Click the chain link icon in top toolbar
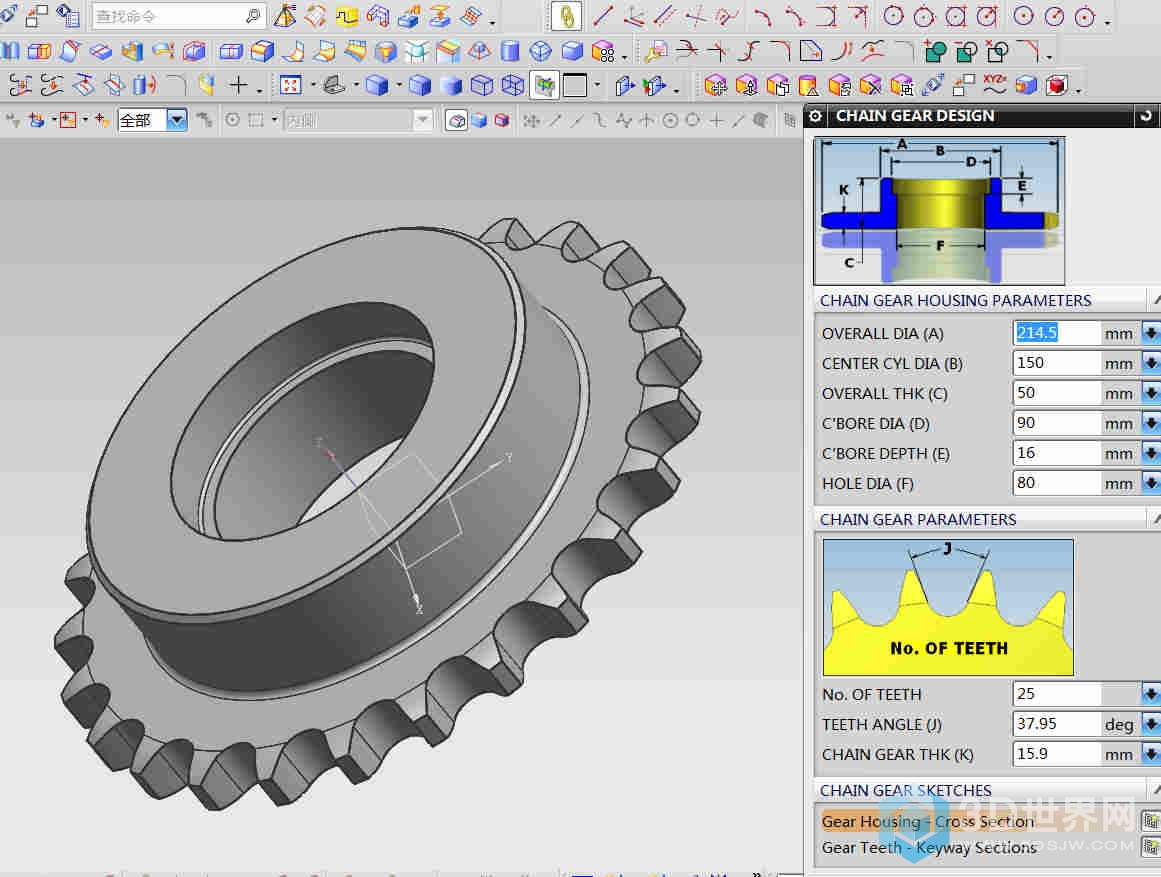This screenshot has width=1161, height=877. [x=566, y=17]
